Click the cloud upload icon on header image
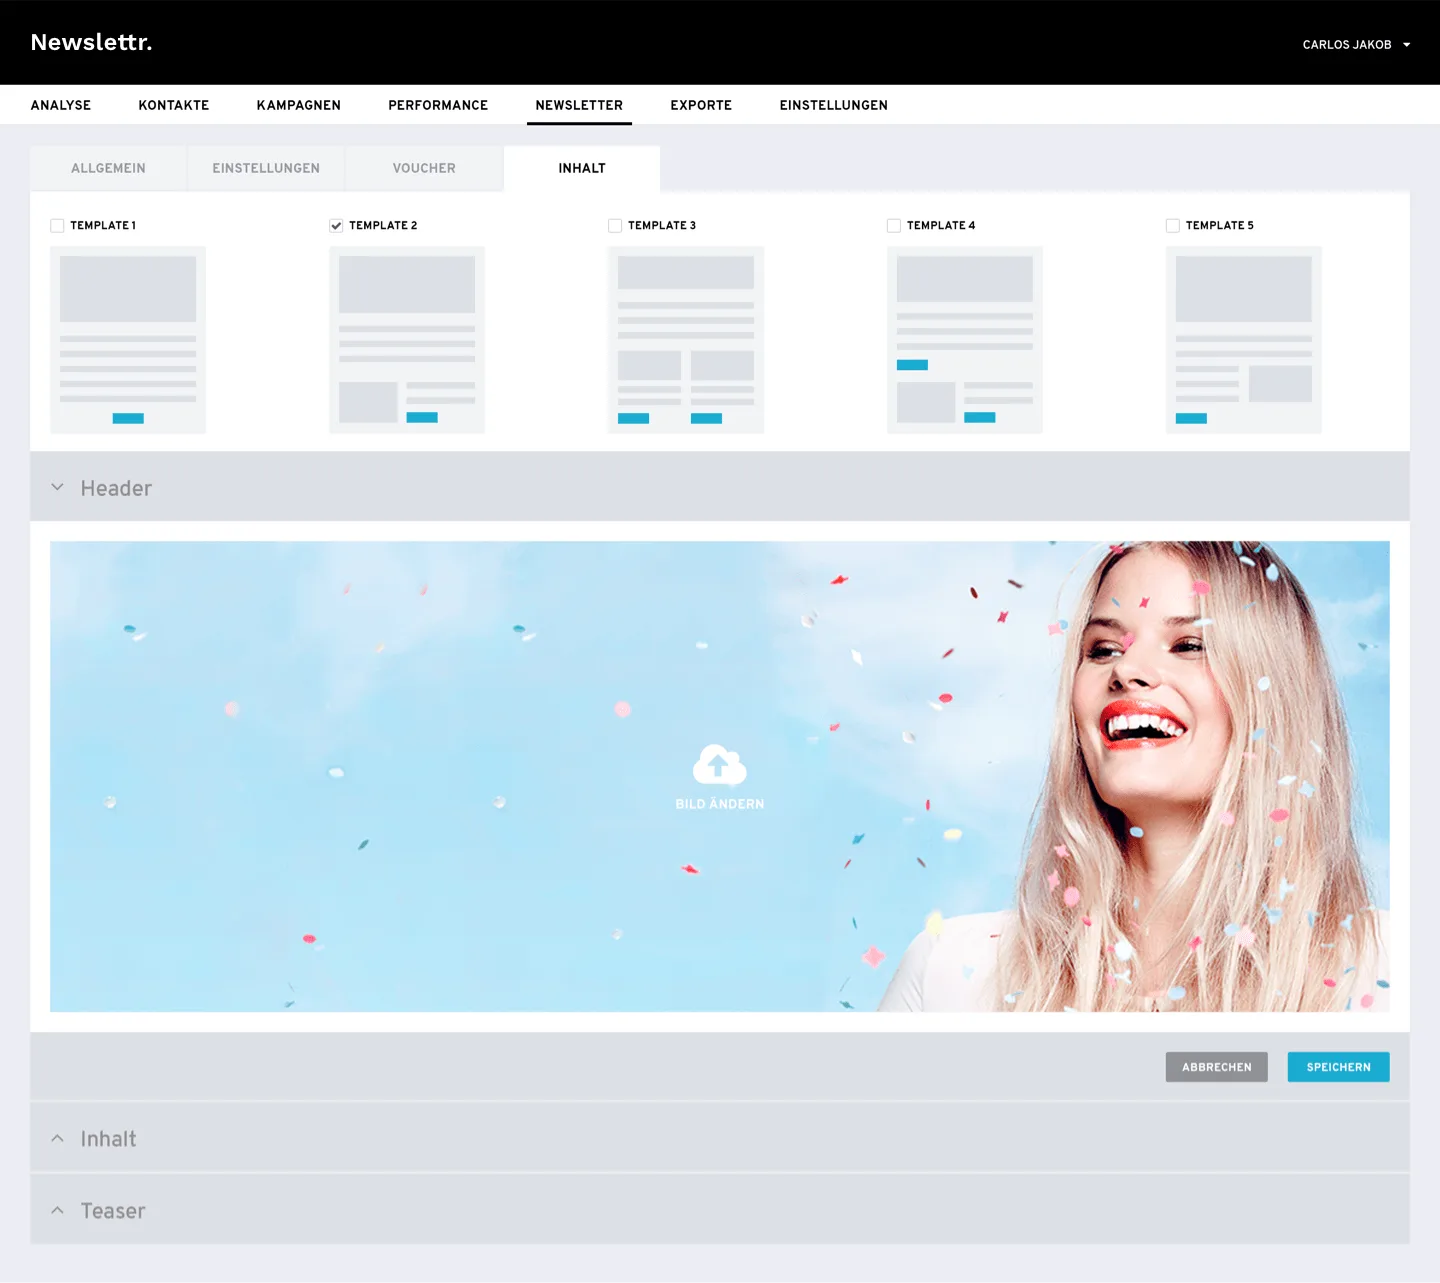Viewport: 1440px width, 1283px height. point(719,765)
